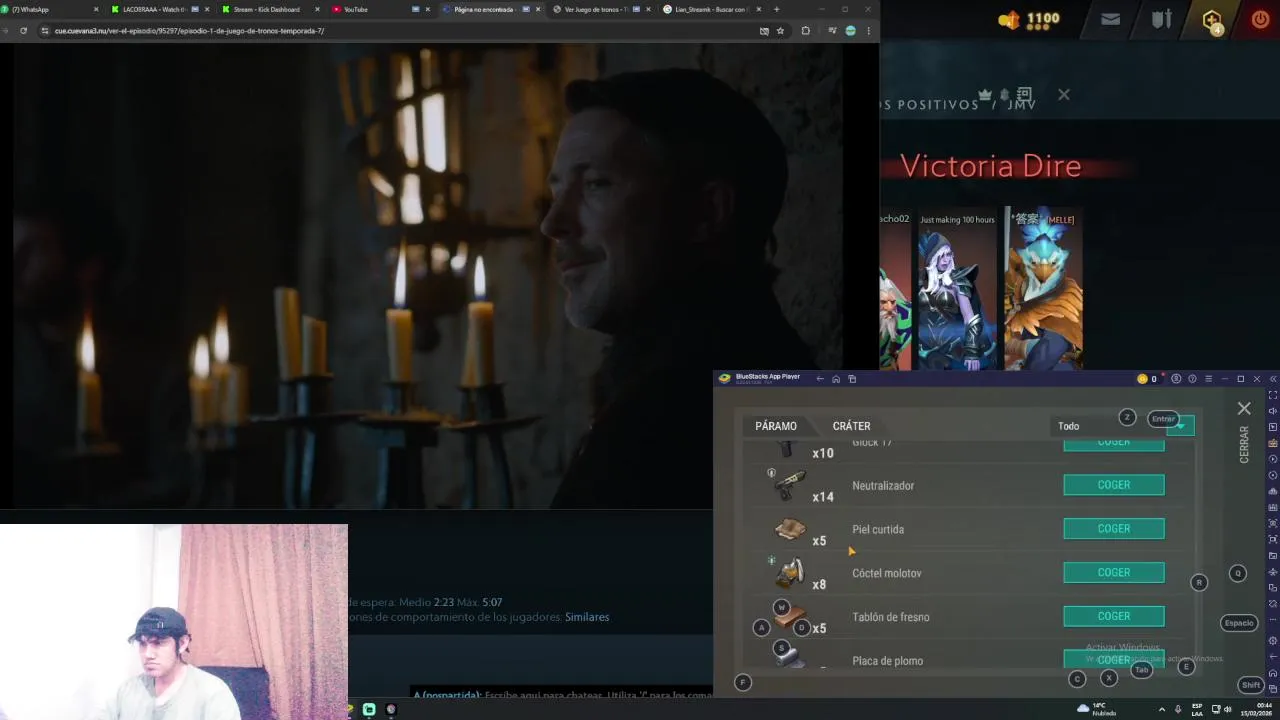Click the Piel curtida item icon
The height and width of the screenshot is (720, 1280).
(790, 528)
